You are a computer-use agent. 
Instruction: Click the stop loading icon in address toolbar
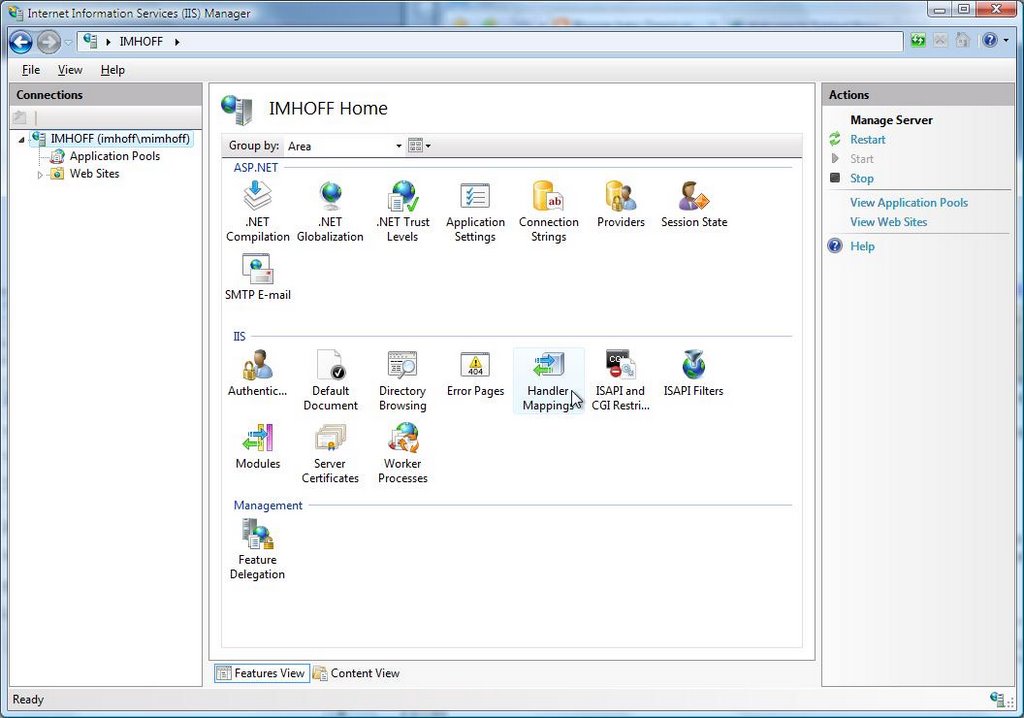pos(940,41)
